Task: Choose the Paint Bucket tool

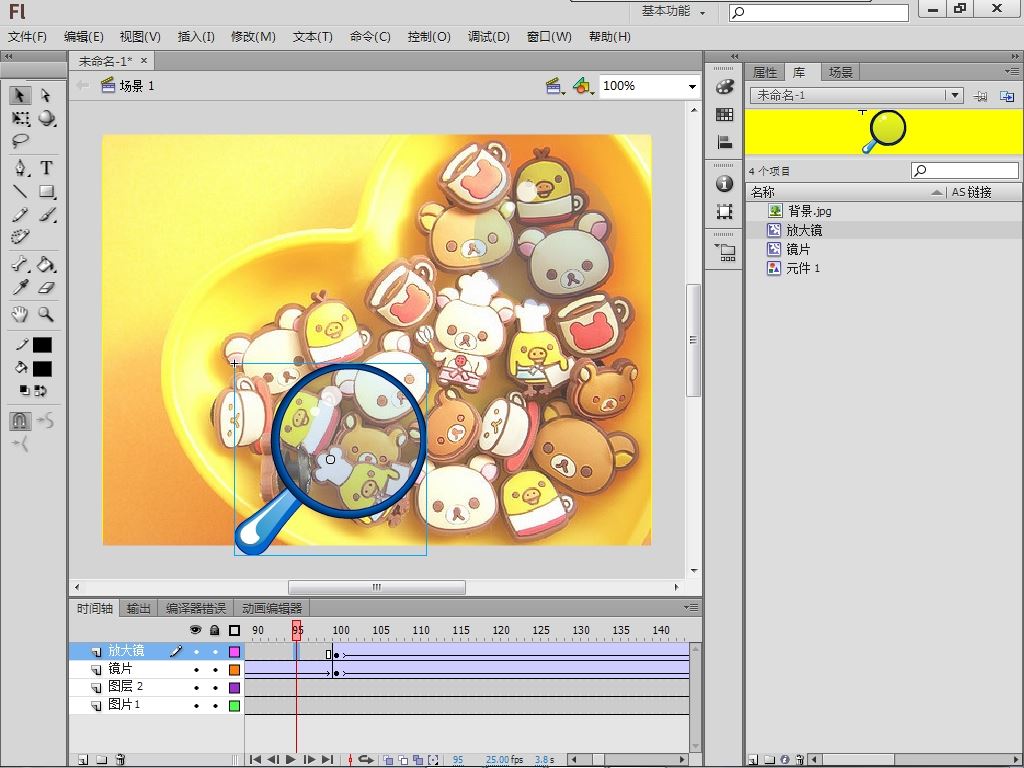Action: (46, 264)
